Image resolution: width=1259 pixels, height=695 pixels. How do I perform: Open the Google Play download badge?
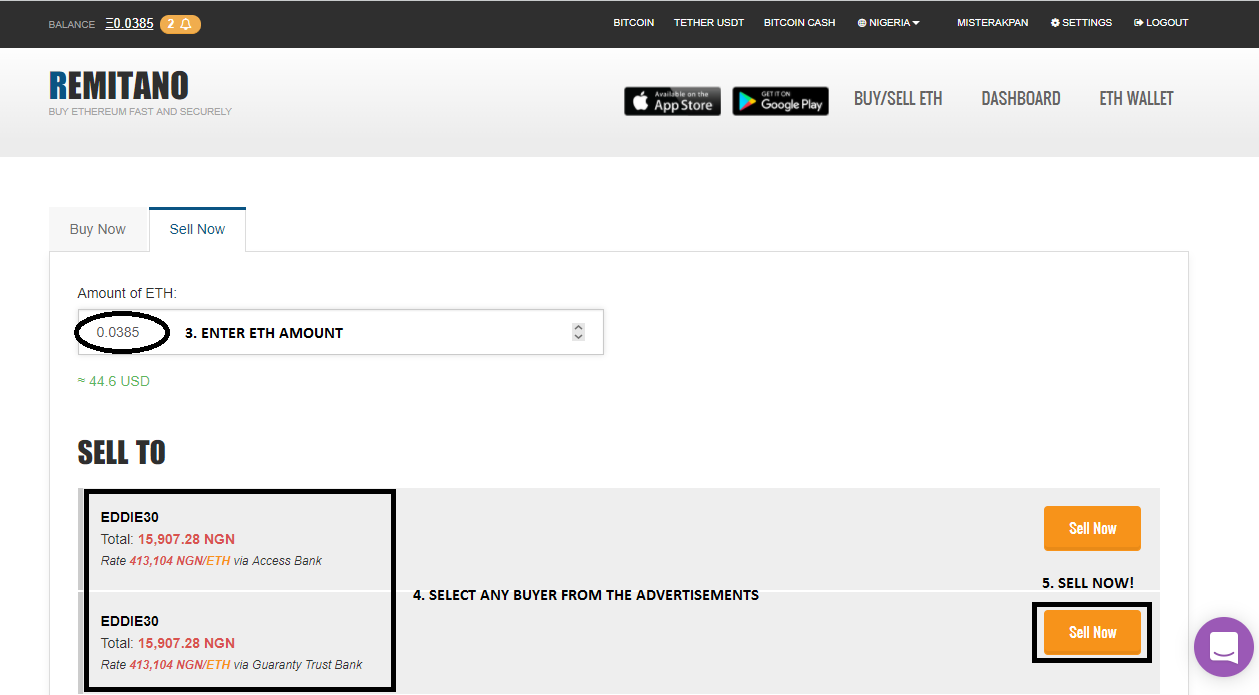point(780,101)
